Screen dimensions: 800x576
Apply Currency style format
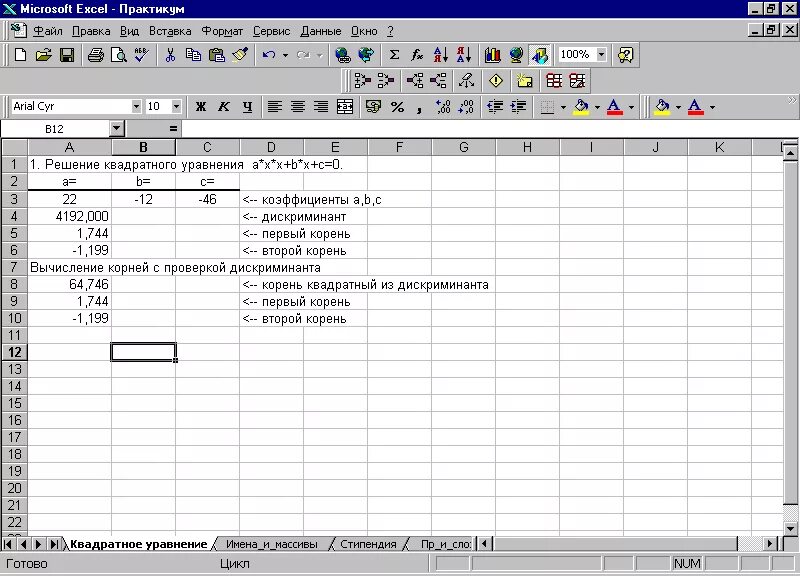pos(373,107)
